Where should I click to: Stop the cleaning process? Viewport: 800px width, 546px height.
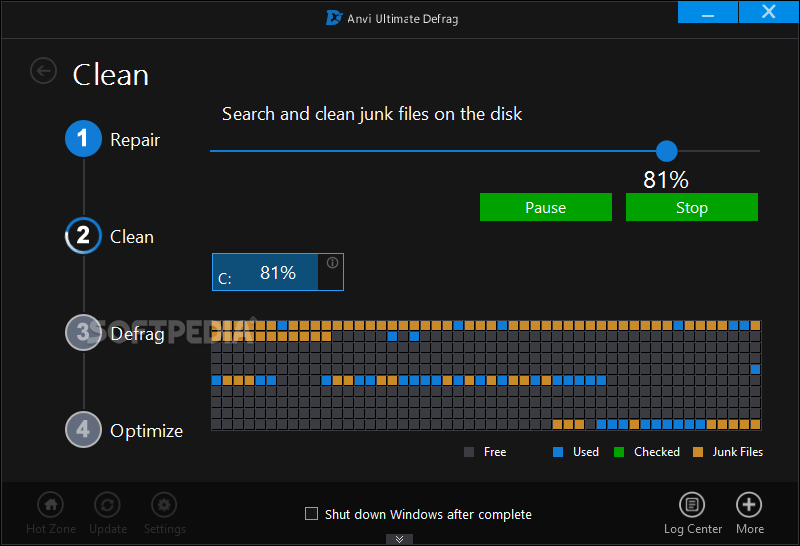pyautogui.click(x=691, y=207)
